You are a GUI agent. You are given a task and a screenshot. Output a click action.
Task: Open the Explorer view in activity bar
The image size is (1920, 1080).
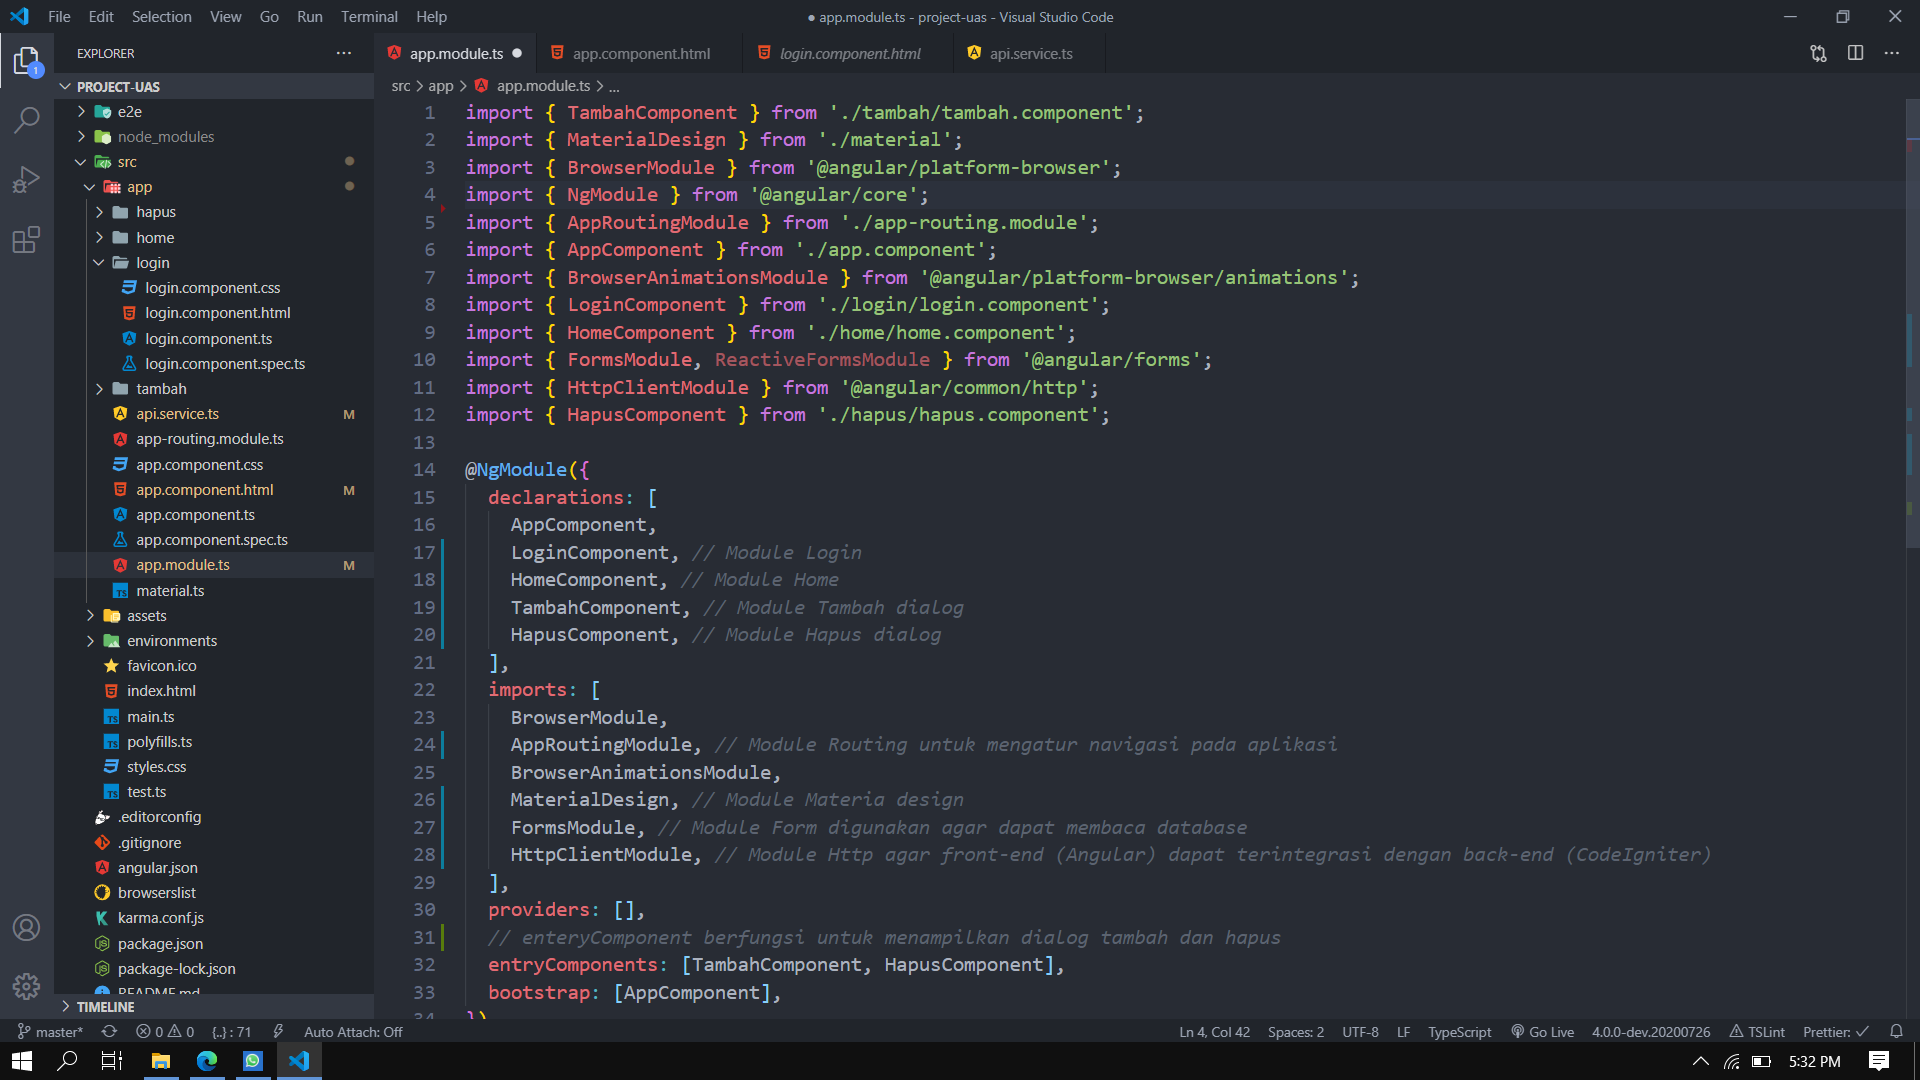click(x=27, y=62)
